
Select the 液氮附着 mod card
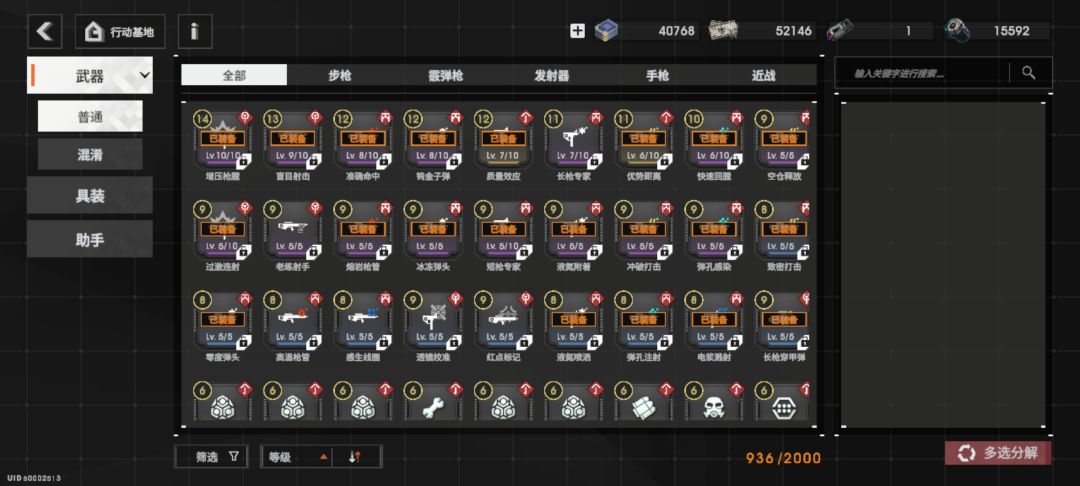tap(574, 235)
